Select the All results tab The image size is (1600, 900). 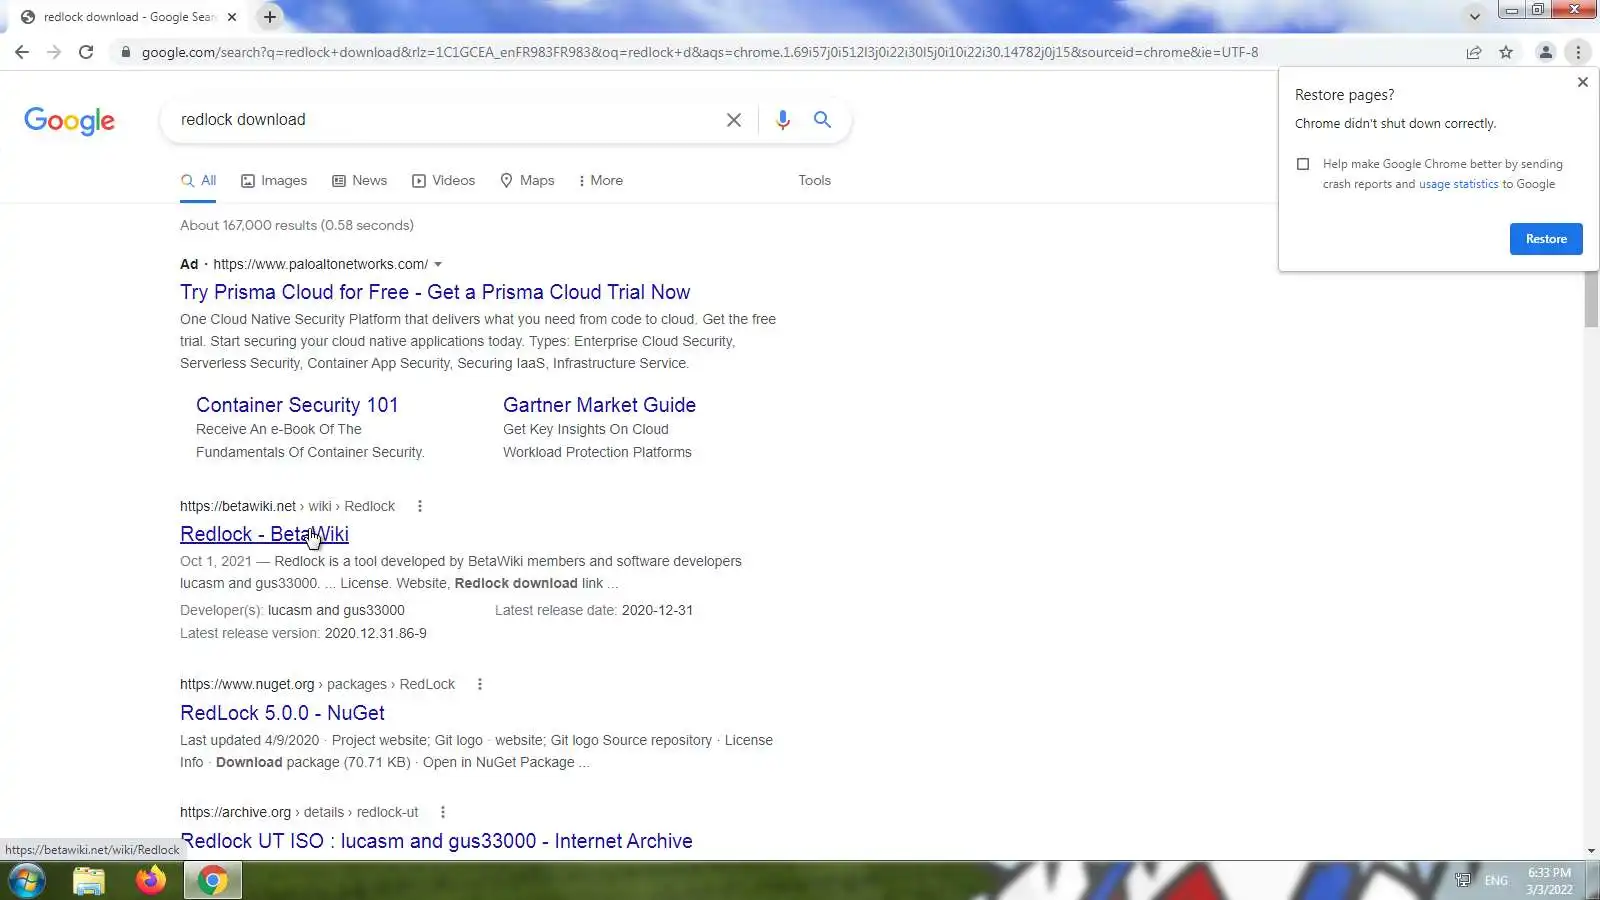point(198,181)
